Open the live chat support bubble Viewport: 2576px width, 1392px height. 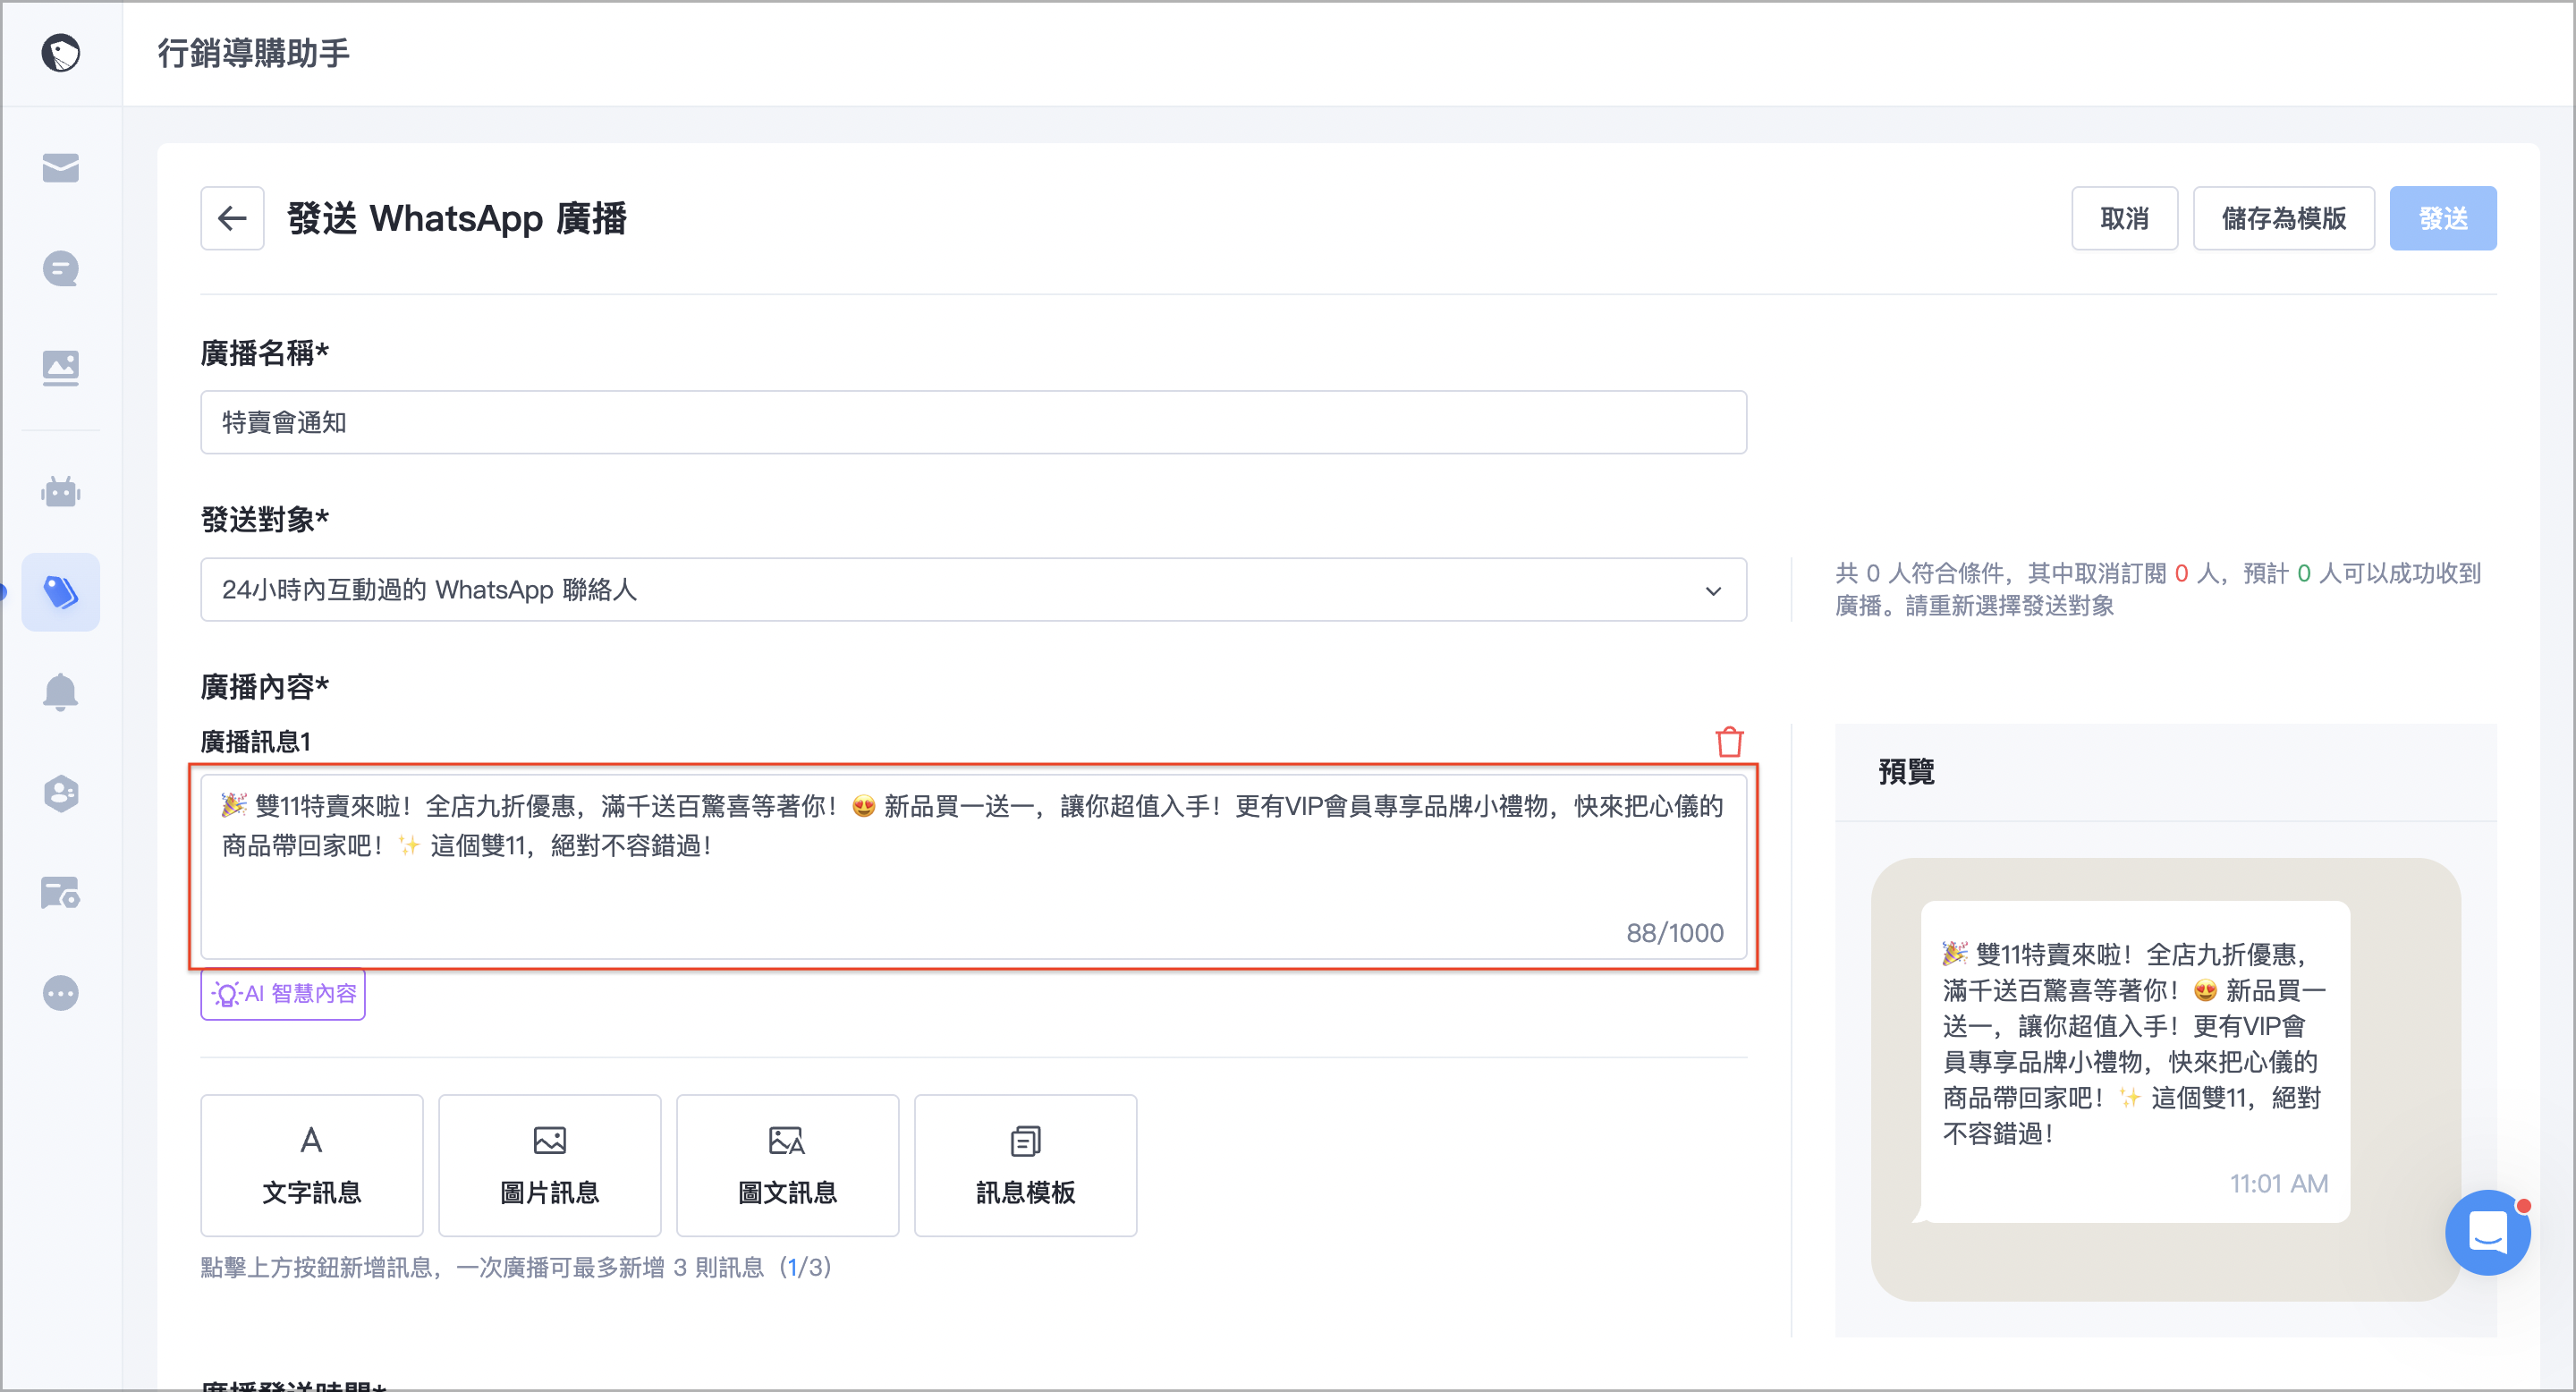tap(2488, 1232)
